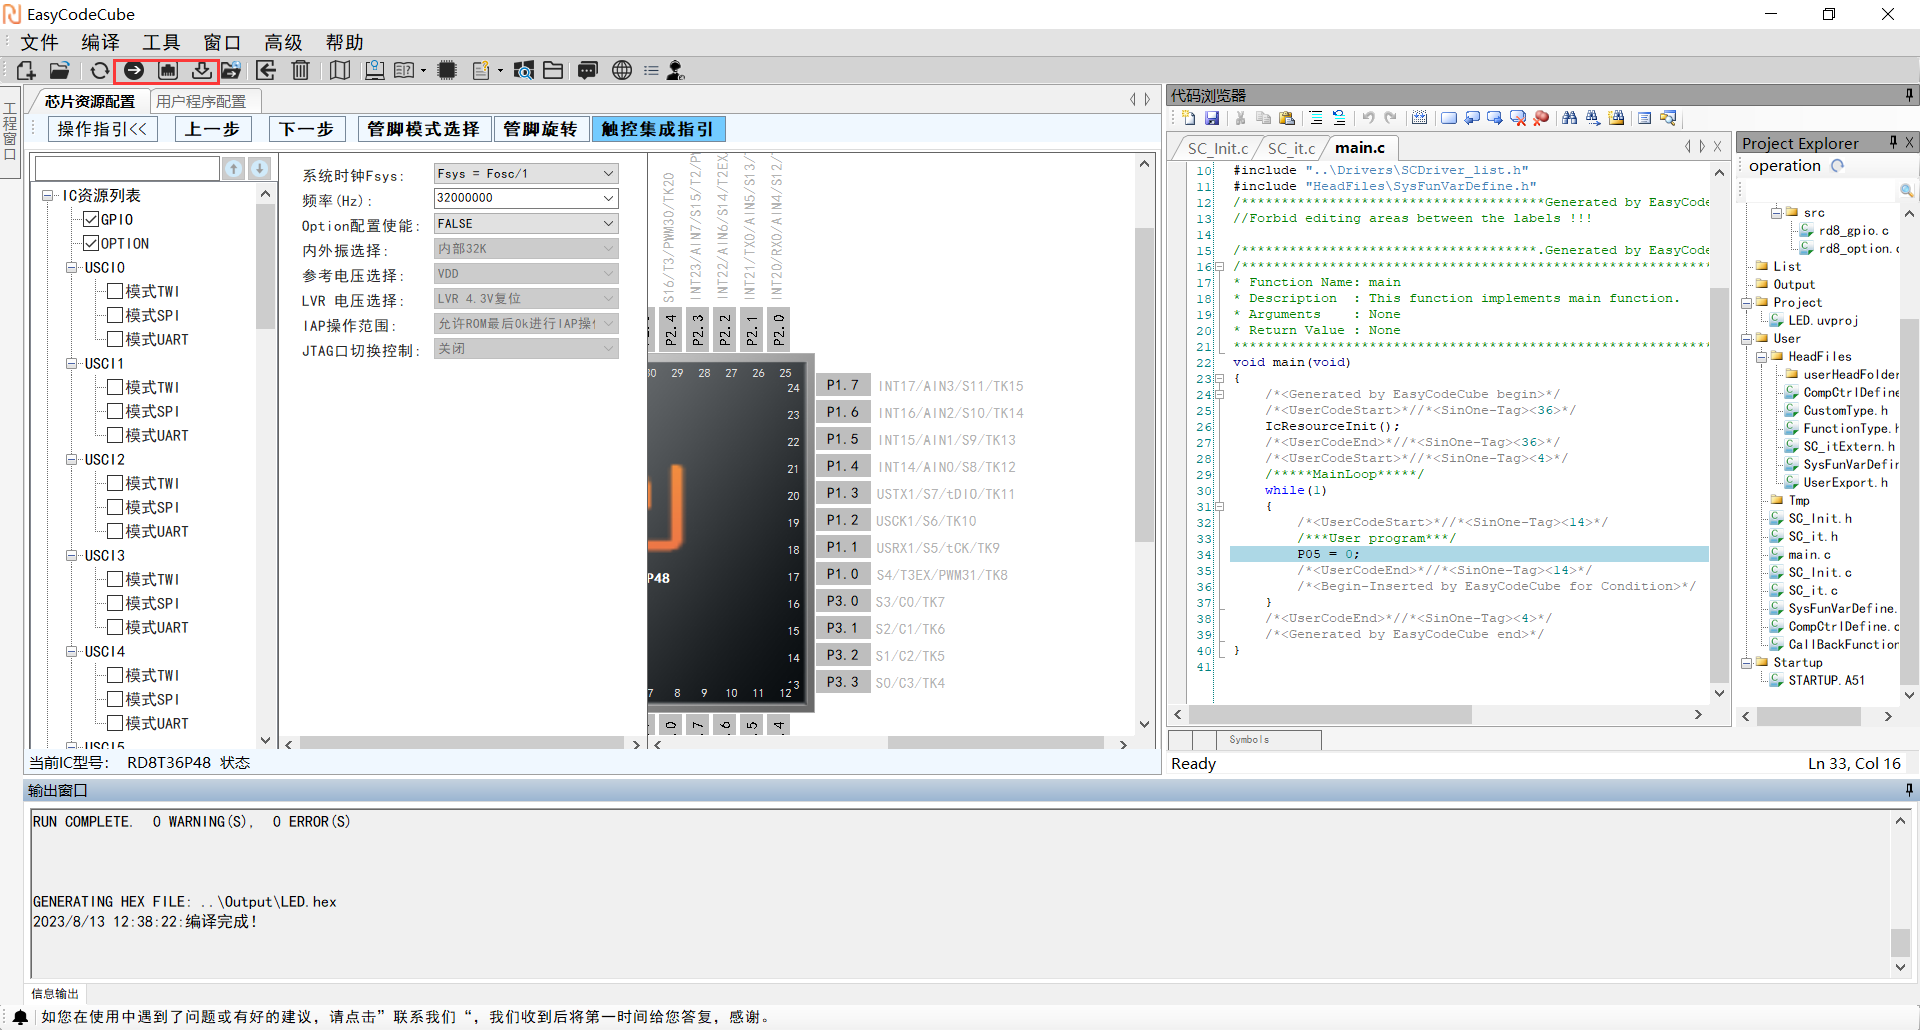1920x1030 pixels.
Task: Click the 管脚旋转 button
Action: [540, 129]
